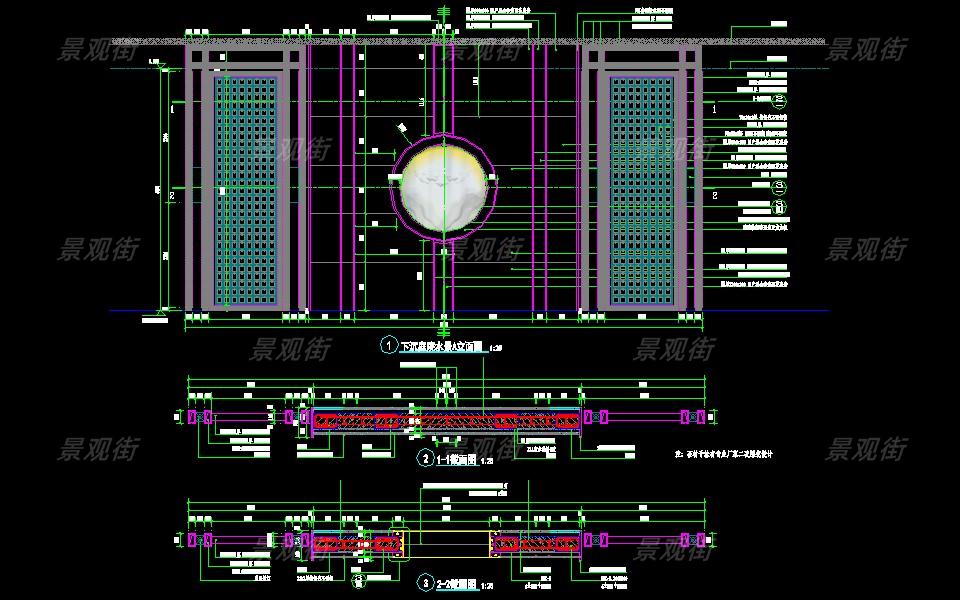
Task: Select the left lattice screen panel
Action: [x=246, y=190]
